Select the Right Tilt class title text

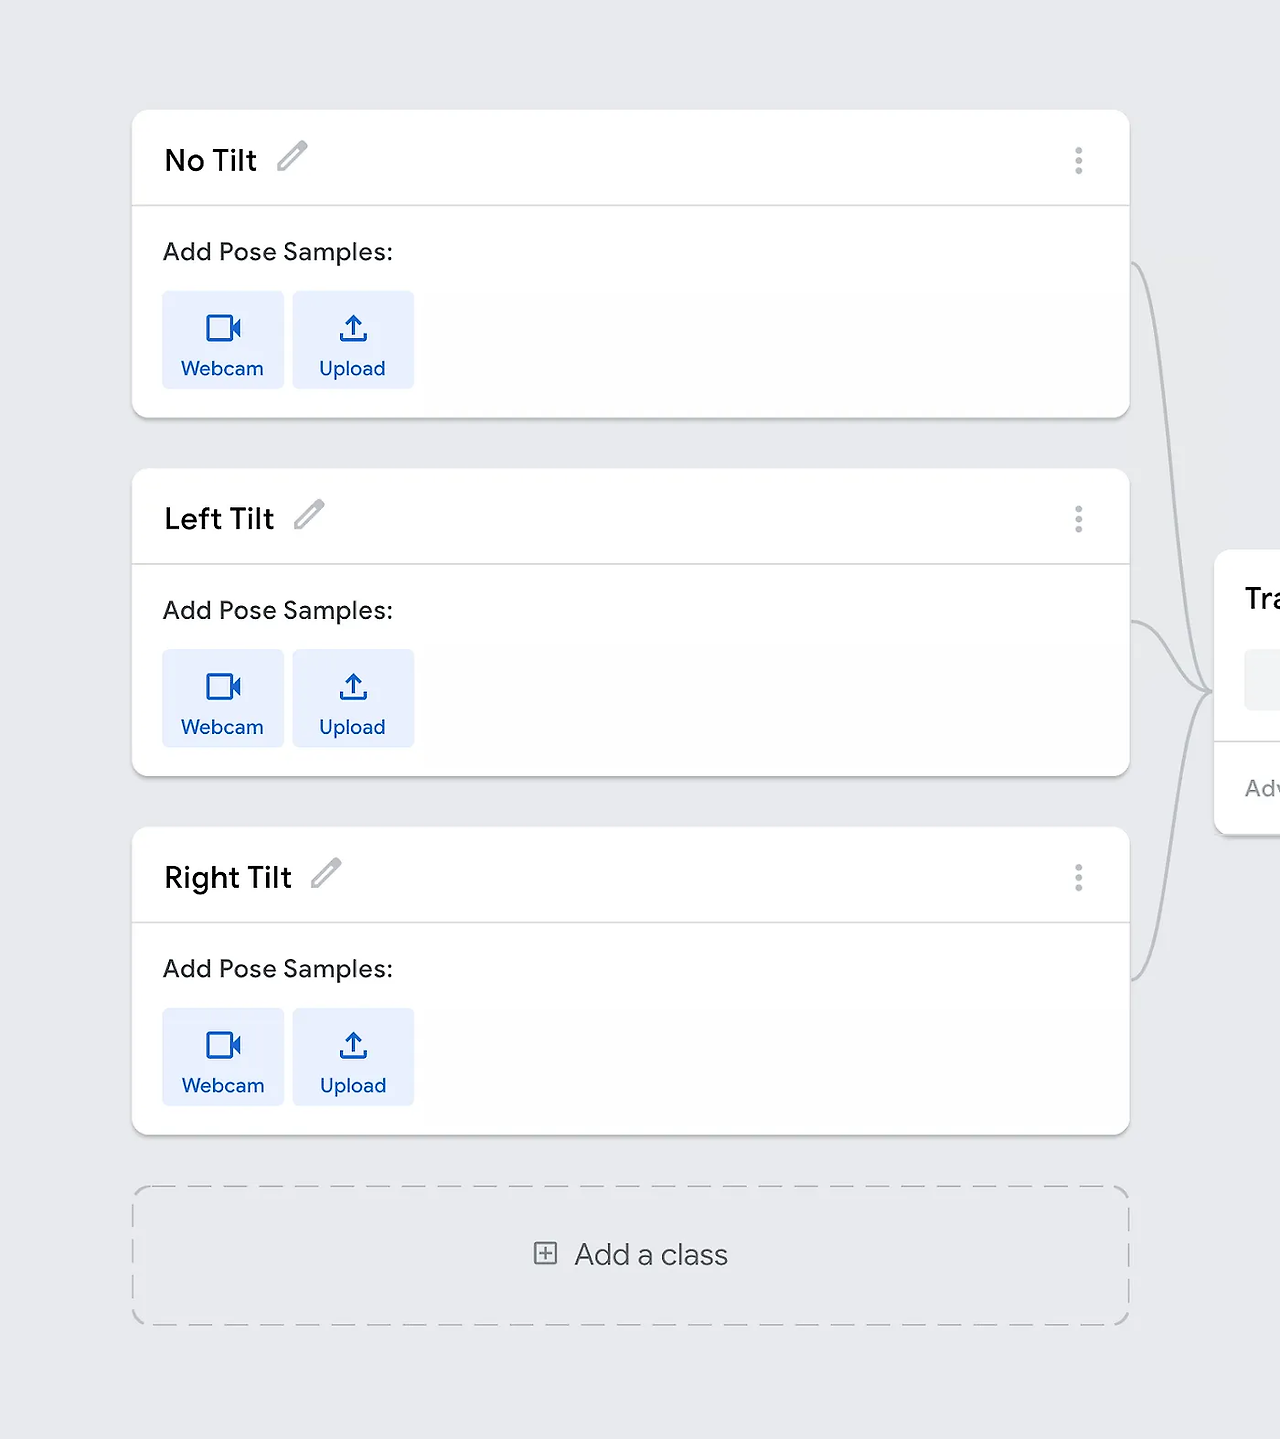228,878
